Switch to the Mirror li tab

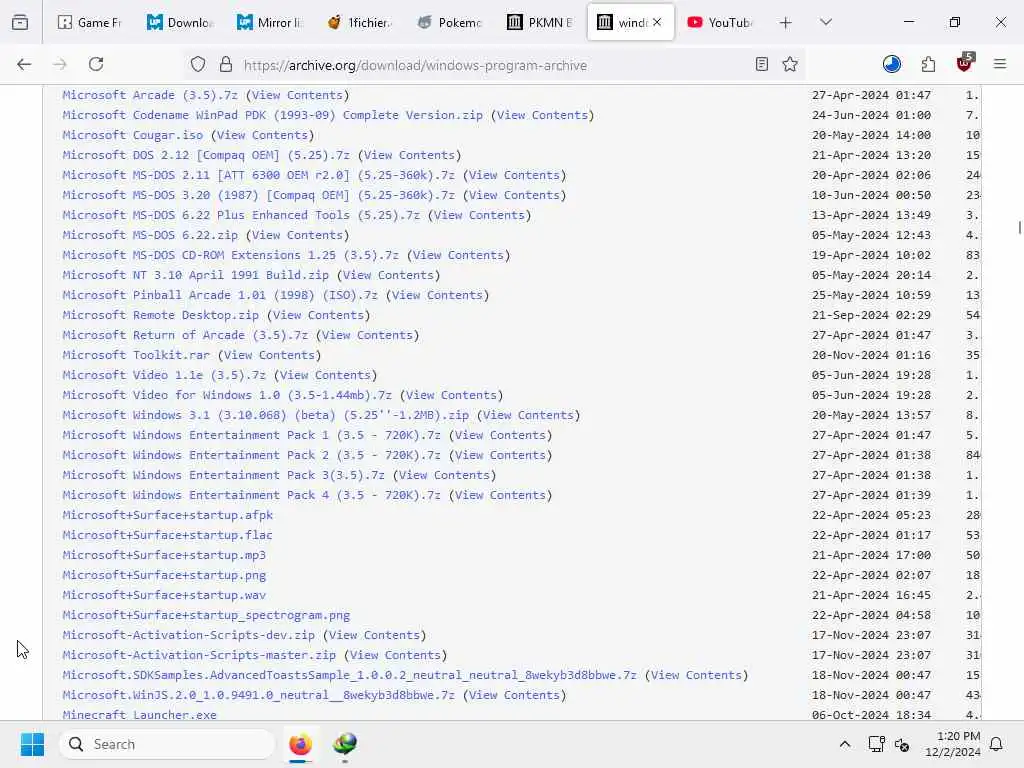click(270, 22)
